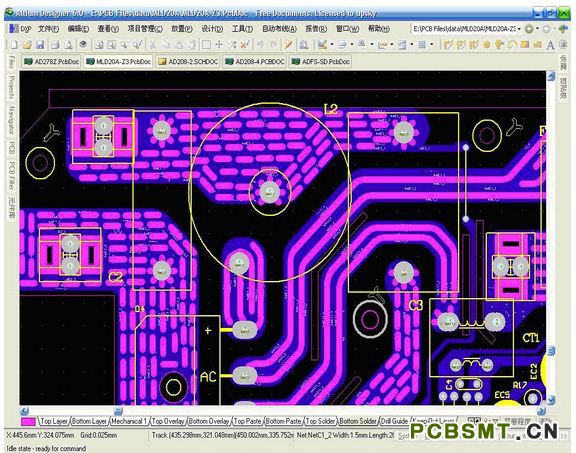
Task: Click the printer icon in the toolbar
Action: coord(55,45)
